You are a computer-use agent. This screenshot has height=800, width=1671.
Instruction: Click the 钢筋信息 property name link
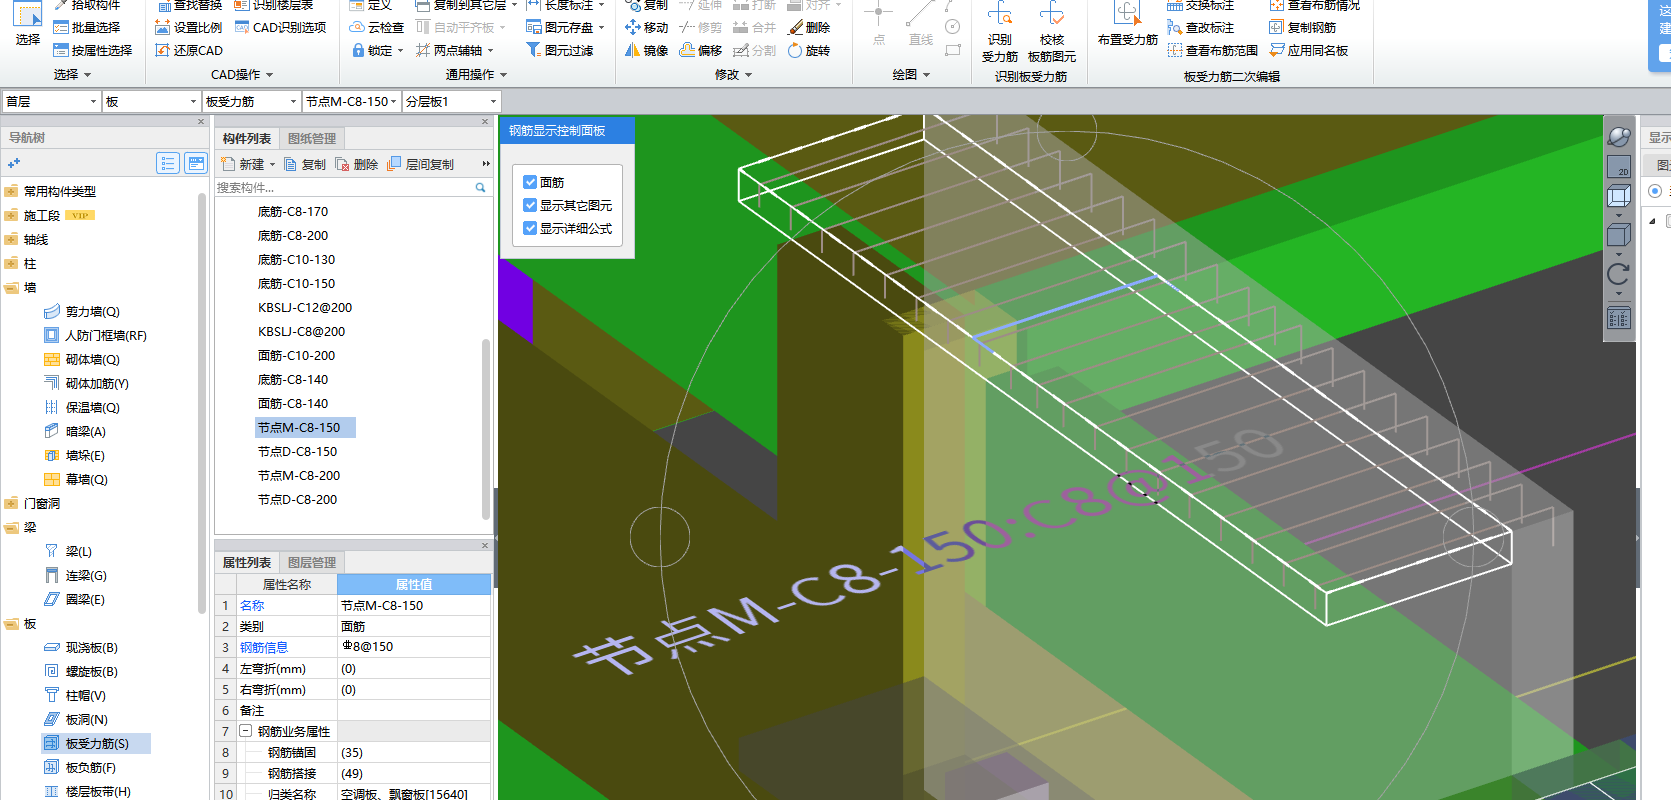[x=264, y=647]
